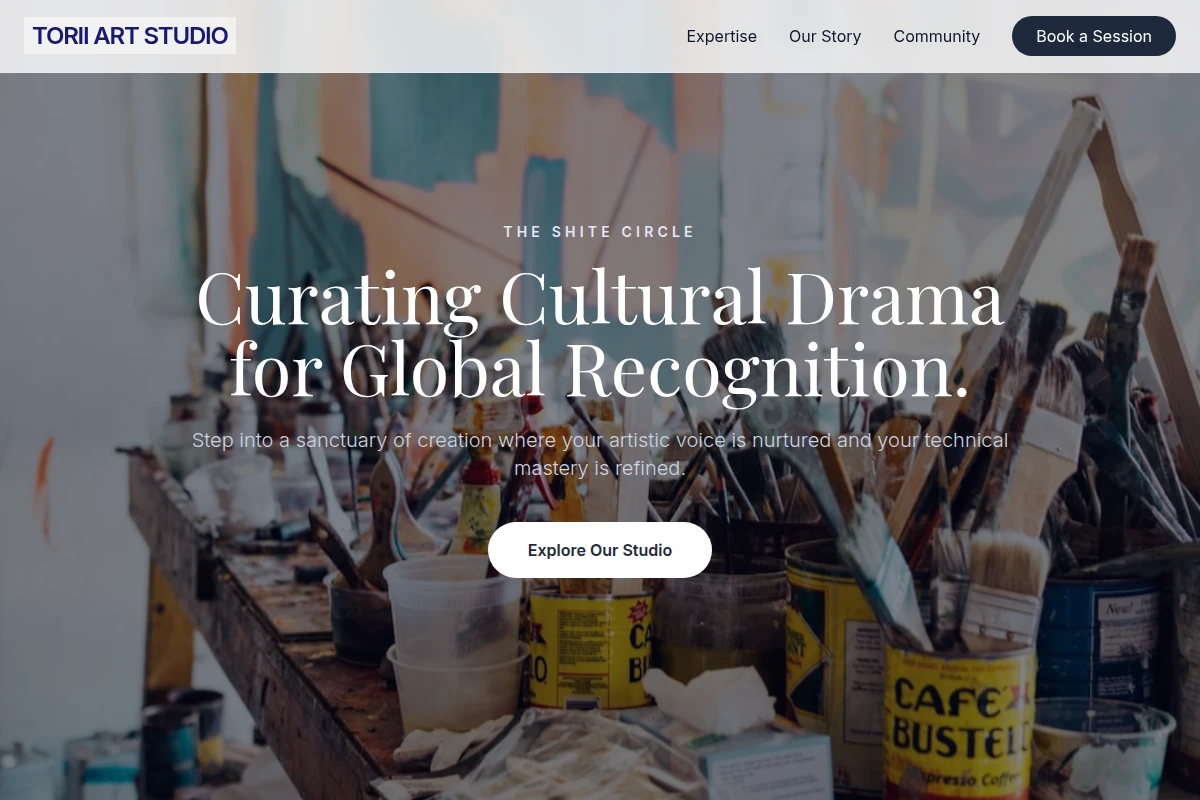Click Book a Session button
Viewport: 1200px width, 800px height.
(x=1094, y=36)
